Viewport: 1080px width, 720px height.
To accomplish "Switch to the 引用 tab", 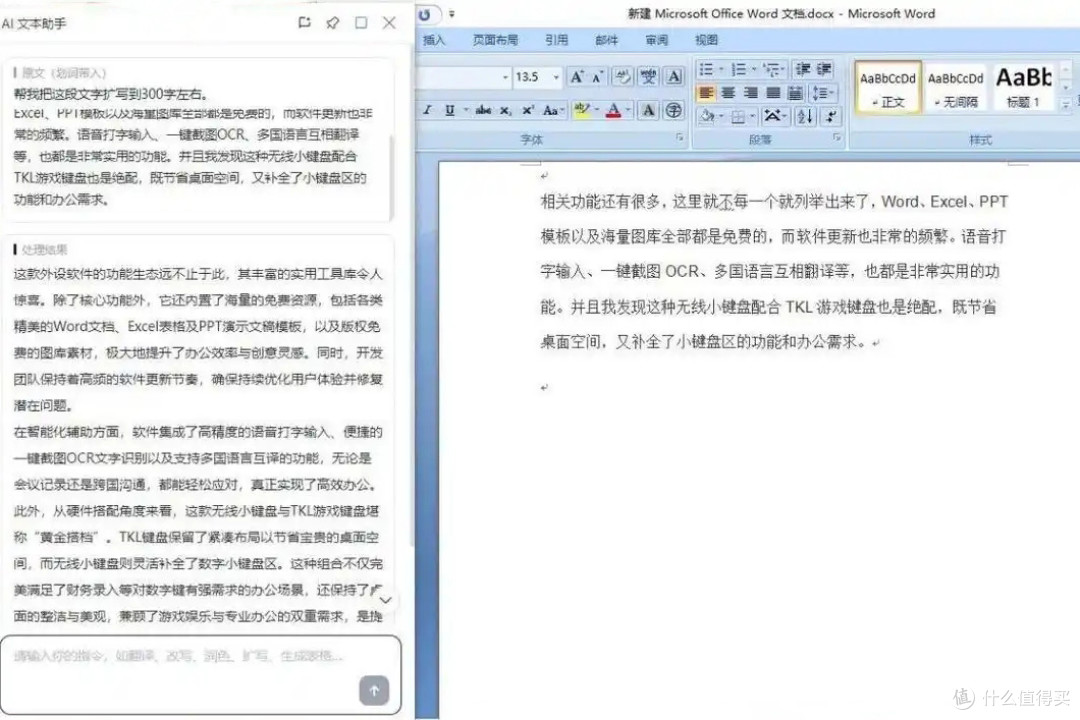I will point(557,40).
